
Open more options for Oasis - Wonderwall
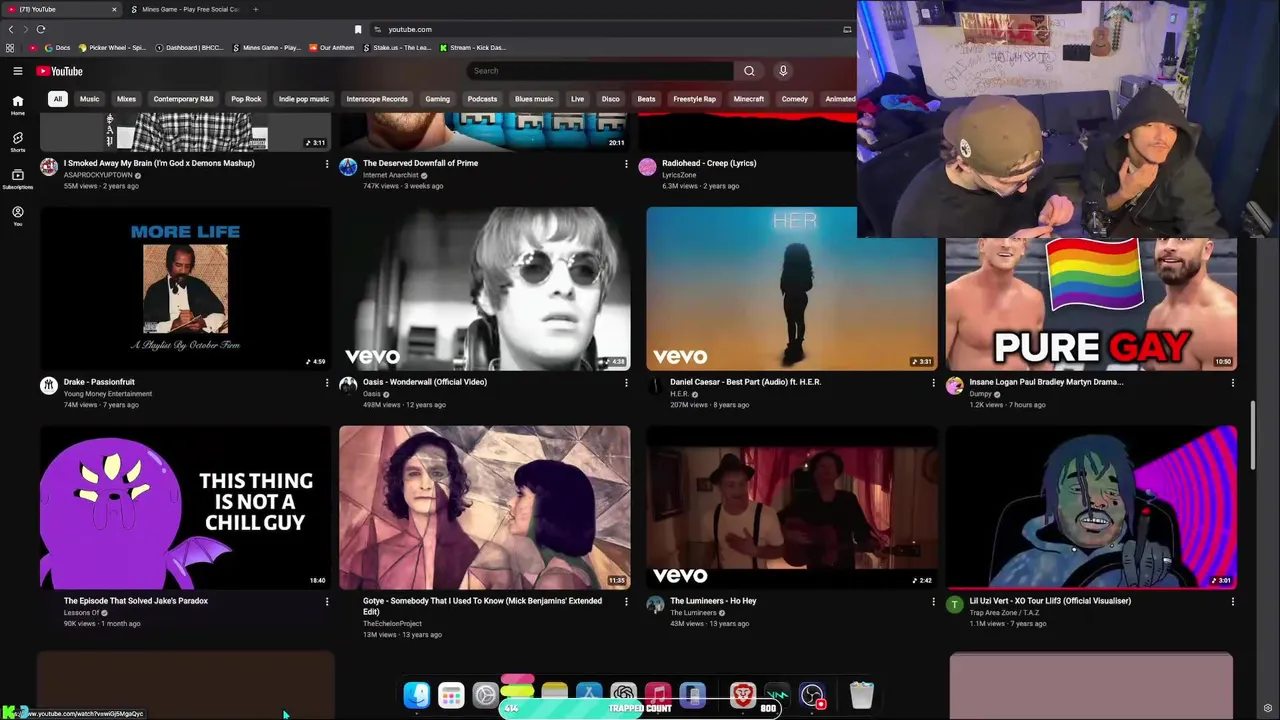pyautogui.click(x=626, y=383)
